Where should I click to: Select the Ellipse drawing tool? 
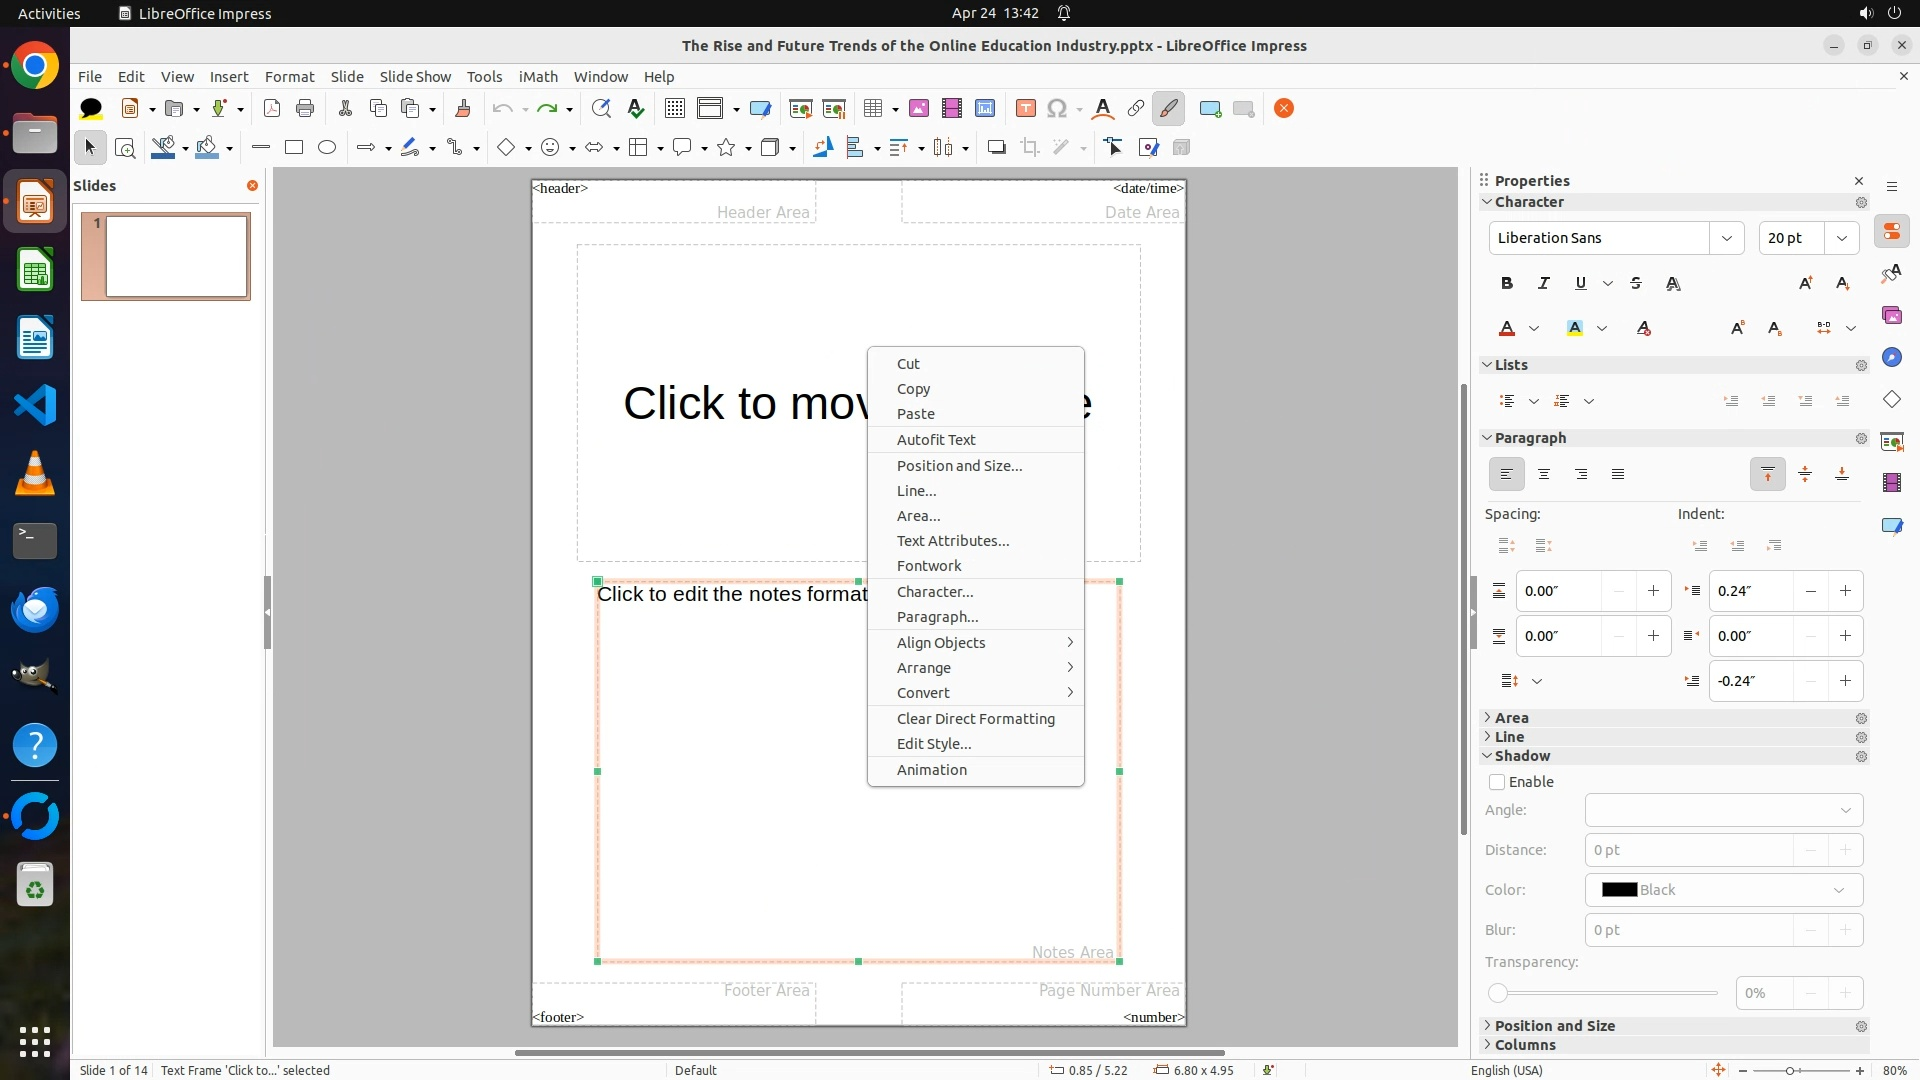point(327,148)
